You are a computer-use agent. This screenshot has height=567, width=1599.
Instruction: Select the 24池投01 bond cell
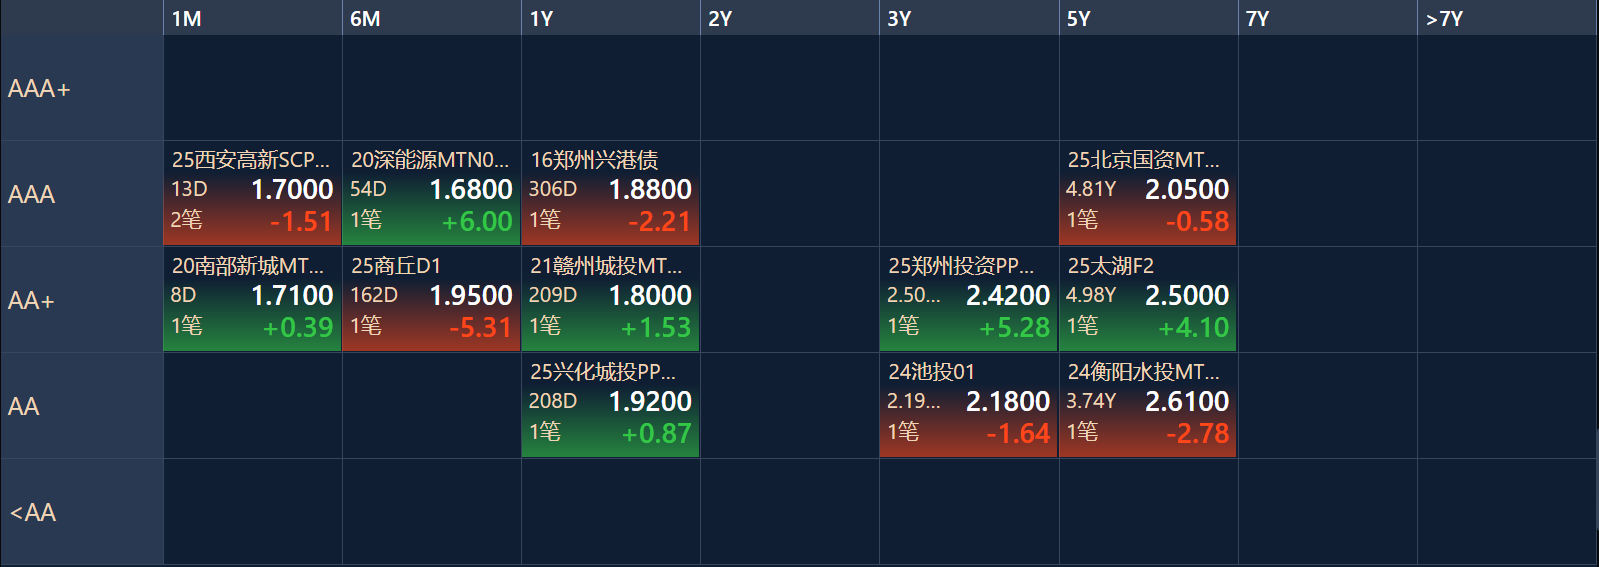pos(968,406)
